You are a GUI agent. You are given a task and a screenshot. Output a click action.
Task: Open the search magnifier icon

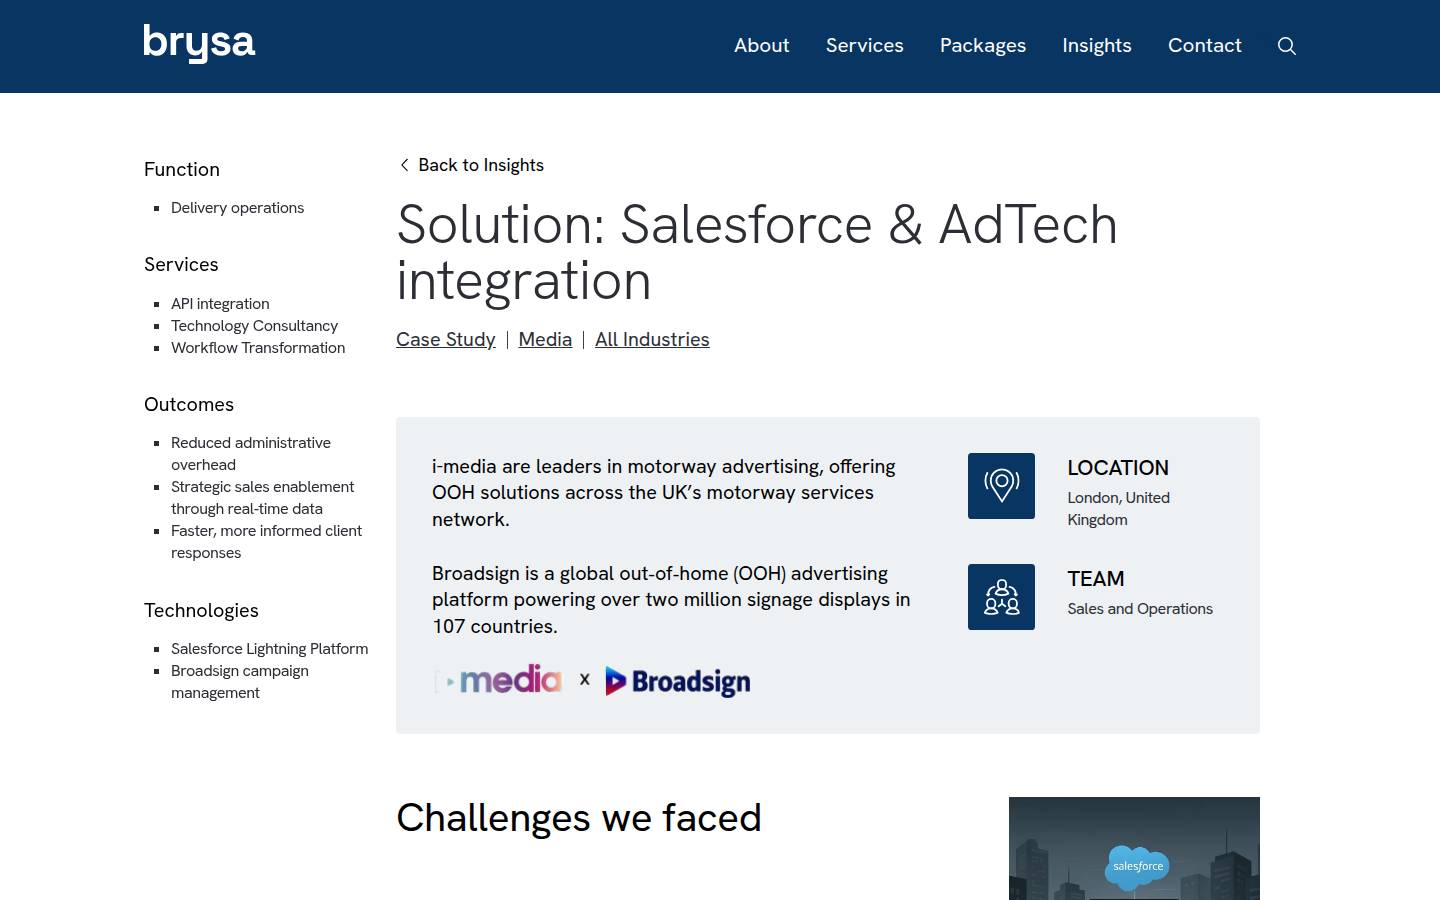click(x=1287, y=46)
